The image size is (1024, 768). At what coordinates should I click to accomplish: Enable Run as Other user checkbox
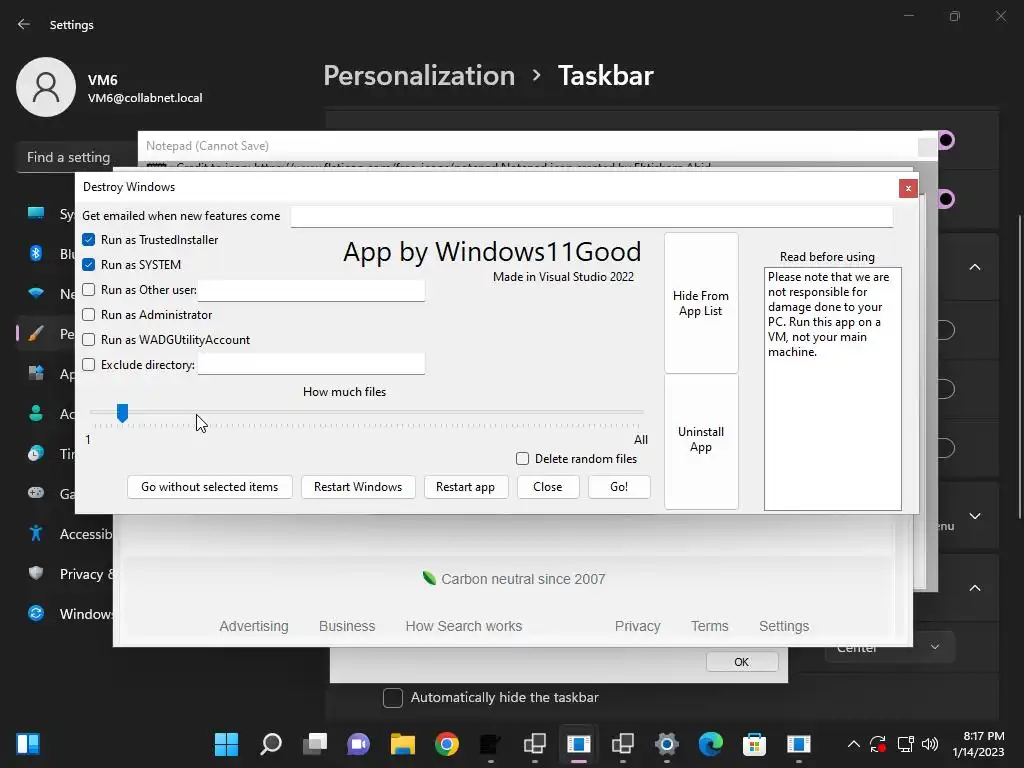(x=89, y=289)
